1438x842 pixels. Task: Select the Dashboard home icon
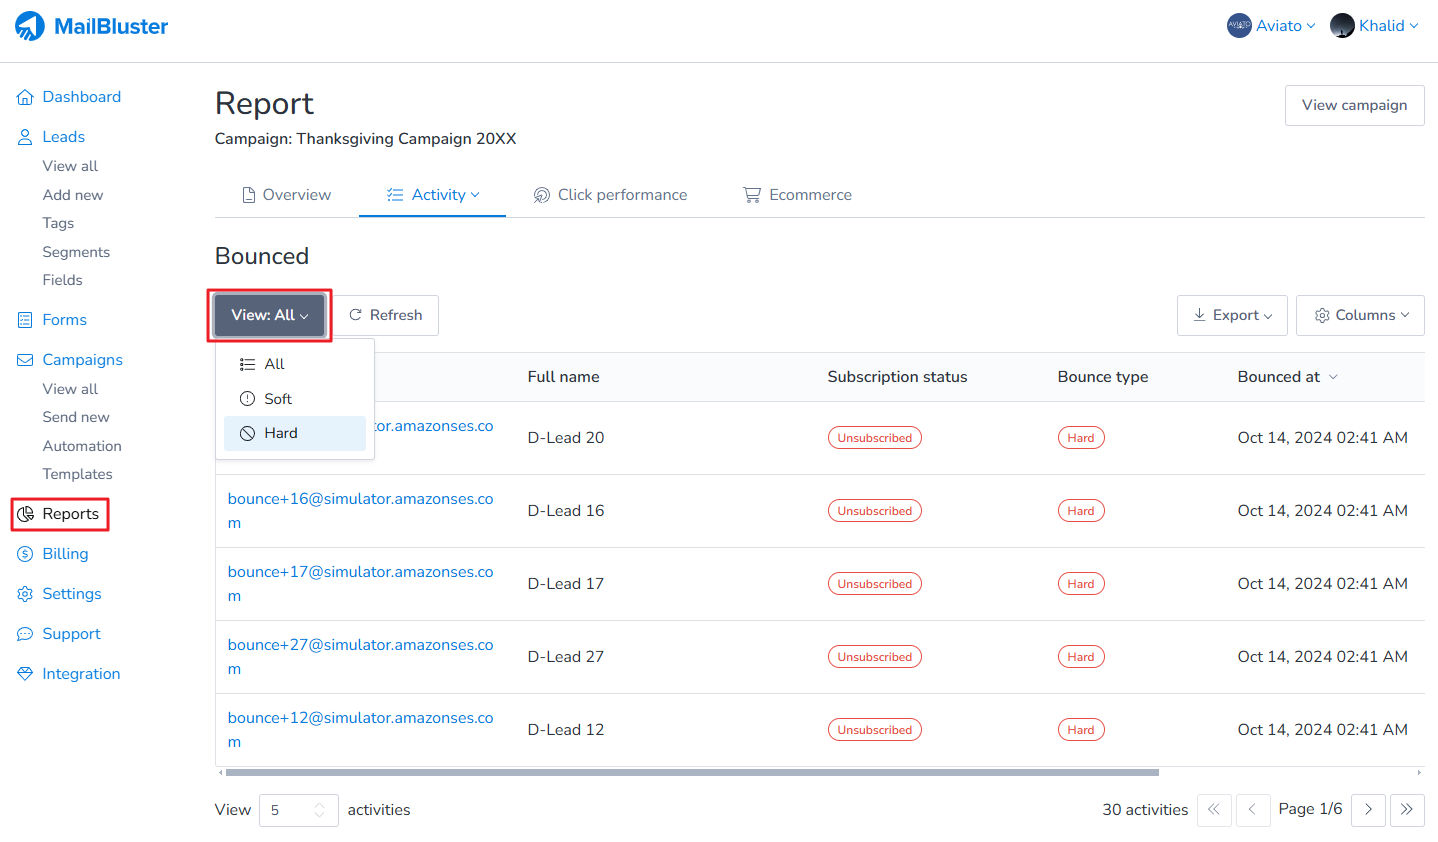[x=24, y=96]
